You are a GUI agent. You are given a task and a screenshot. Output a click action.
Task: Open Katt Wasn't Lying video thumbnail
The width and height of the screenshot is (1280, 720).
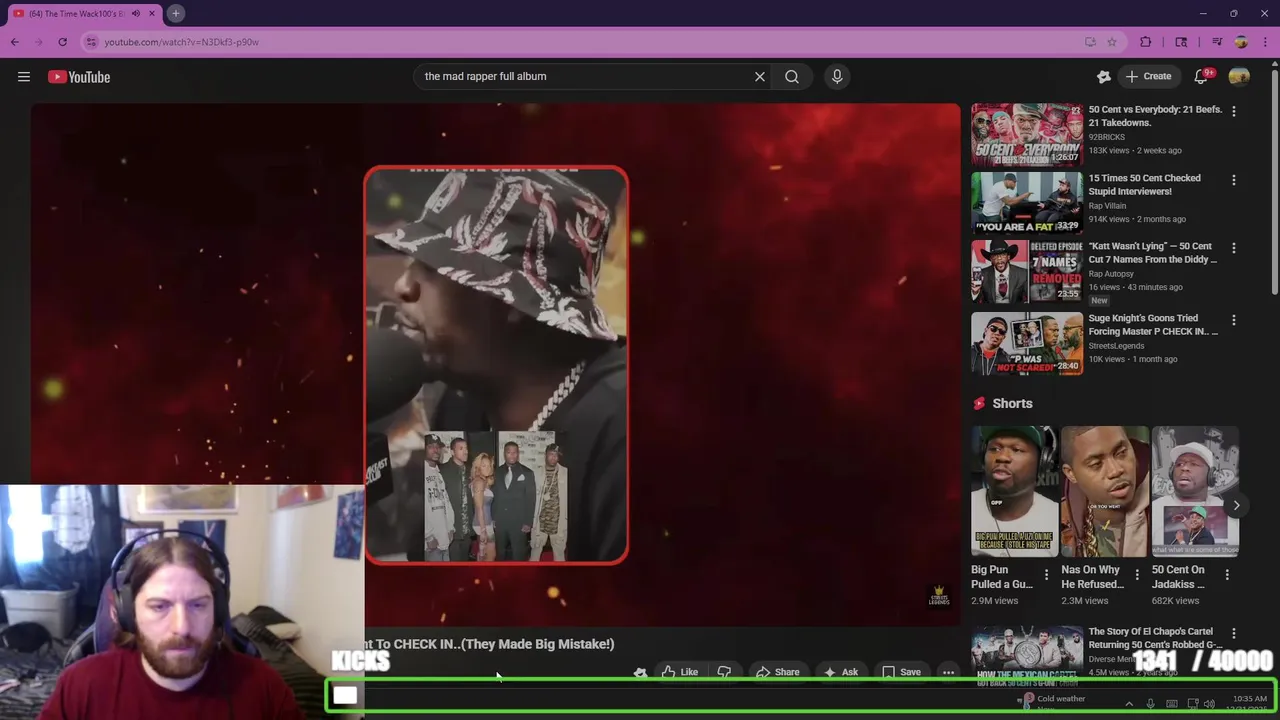pos(1027,271)
